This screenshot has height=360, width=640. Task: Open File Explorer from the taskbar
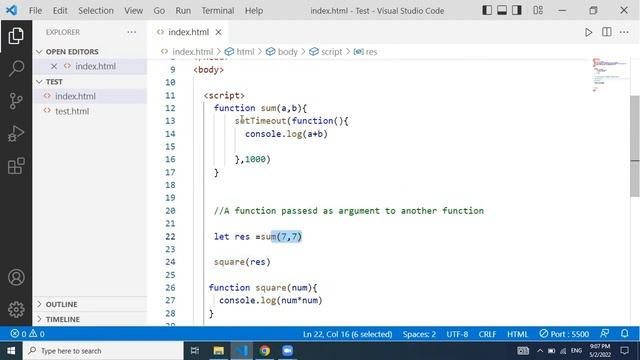click(218, 351)
